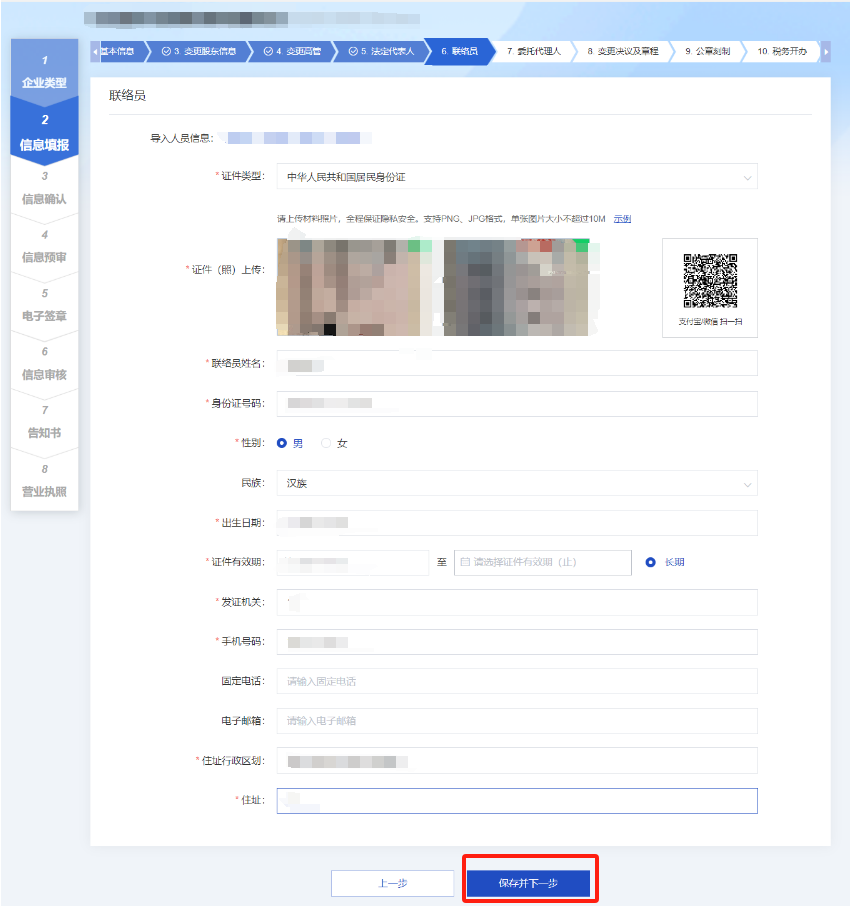Open the 示例 link for upload example
The image size is (851, 906).
coord(622,219)
